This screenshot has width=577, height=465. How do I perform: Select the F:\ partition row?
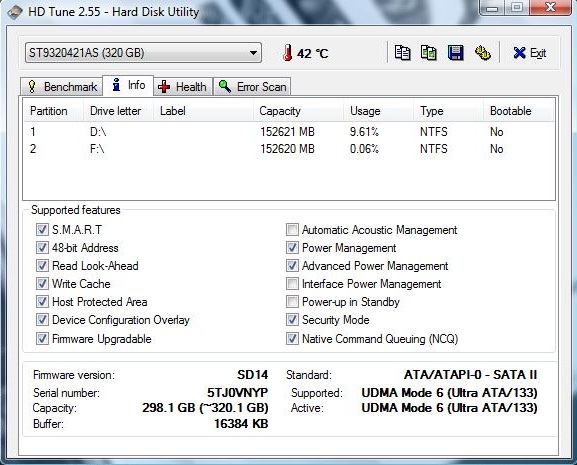click(x=289, y=149)
